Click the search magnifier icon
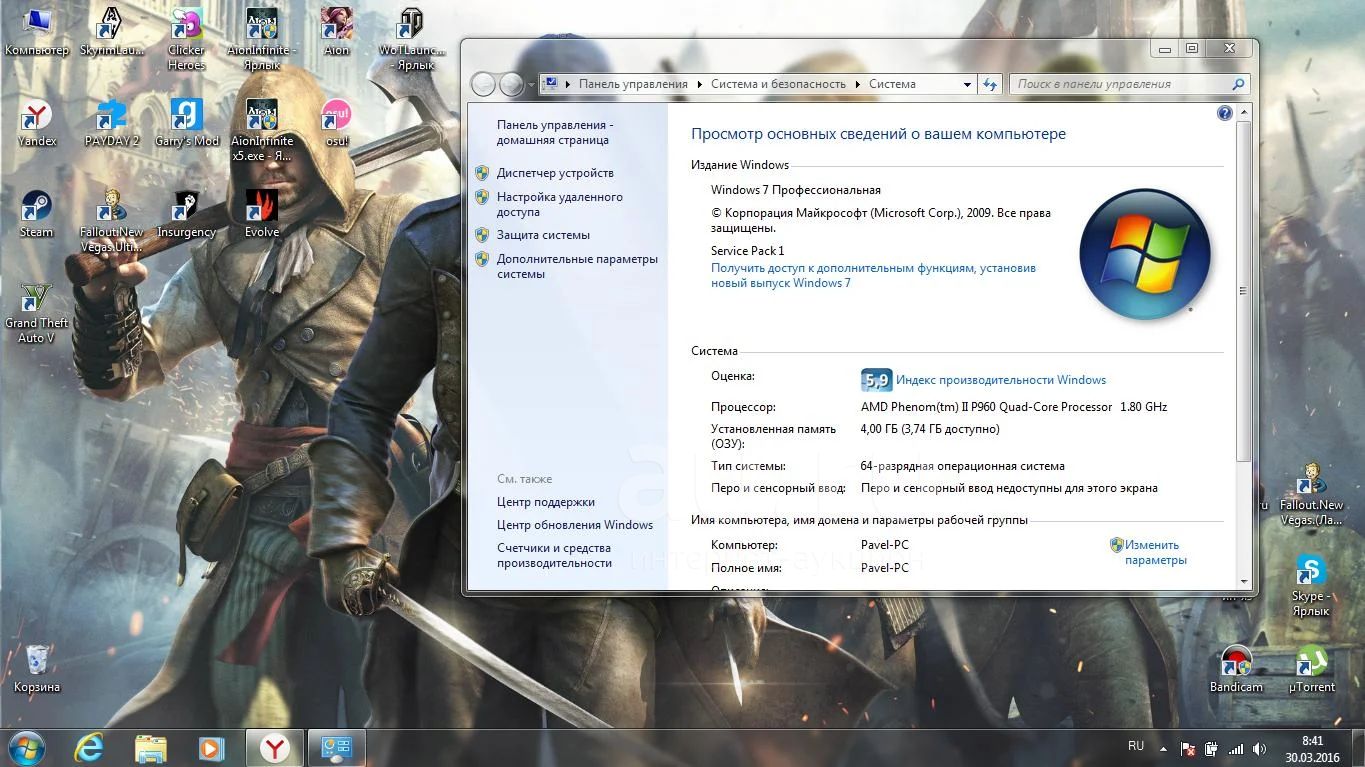This screenshot has height=767, width=1365. tap(1238, 84)
